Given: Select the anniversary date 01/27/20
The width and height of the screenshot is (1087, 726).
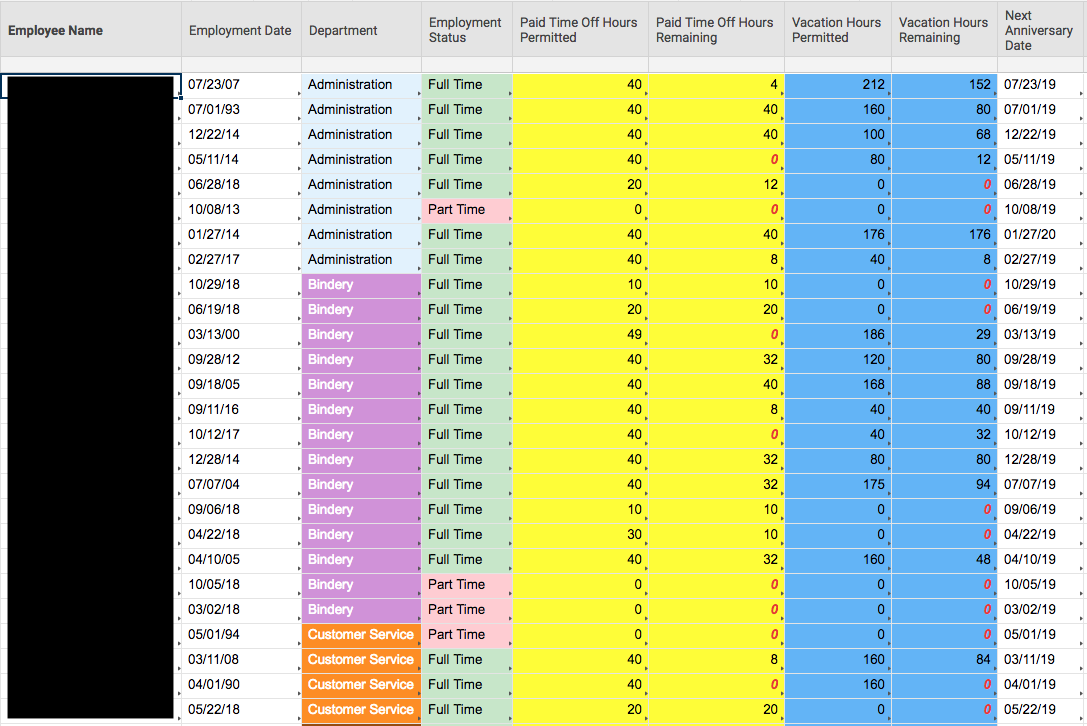Looking at the screenshot, I should tap(1042, 234).
